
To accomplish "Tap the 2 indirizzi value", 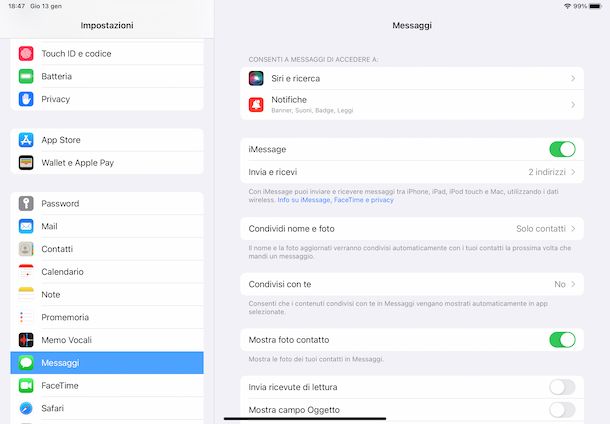I will 547,172.
